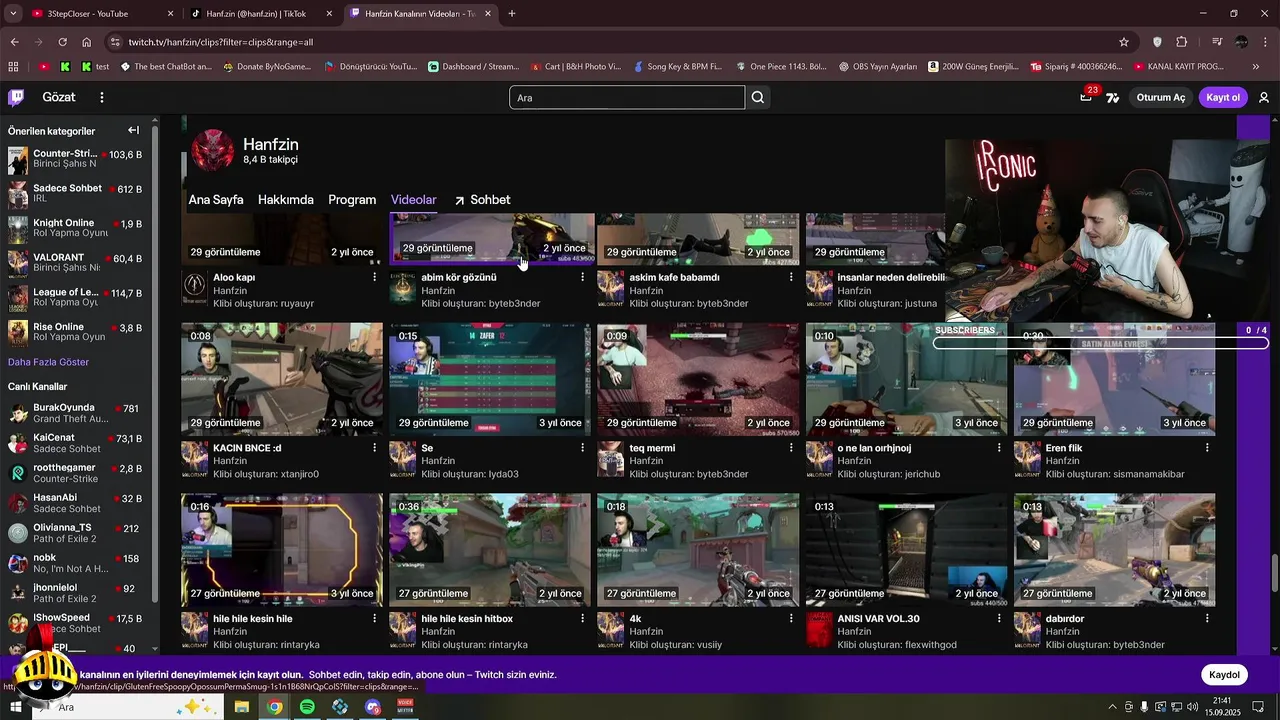The width and height of the screenshot is (1280, 720).
Task: Open the Knight Online category in sidebar
Action: 75,229
